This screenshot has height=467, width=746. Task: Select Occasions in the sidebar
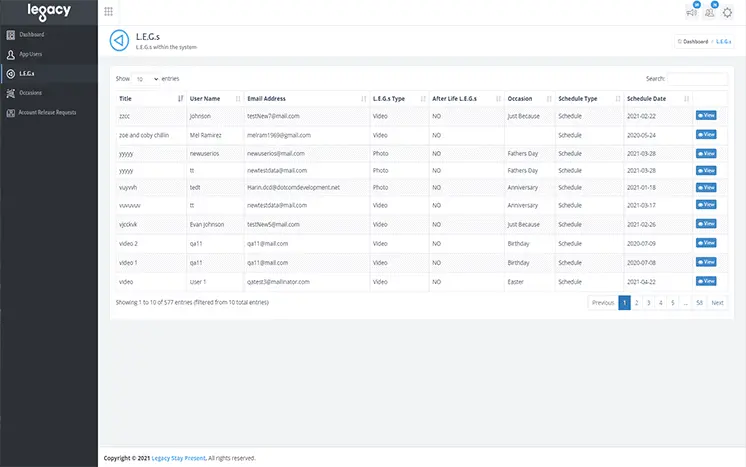tap(31, 93)
